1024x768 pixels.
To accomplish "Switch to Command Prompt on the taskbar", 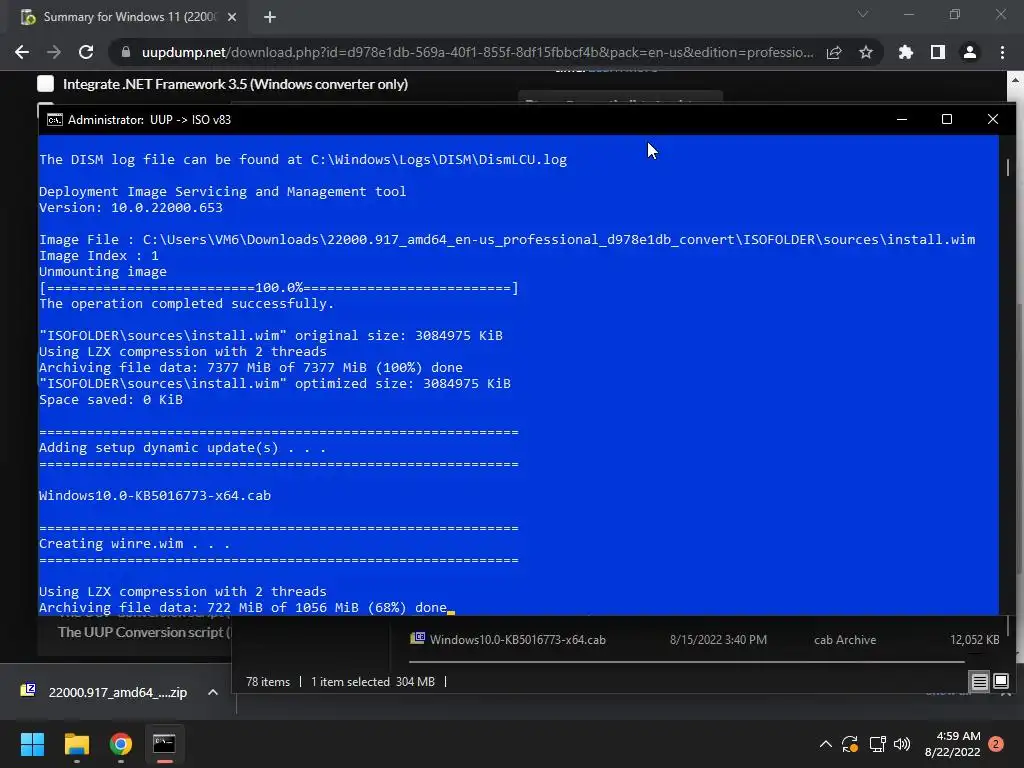I will click(164, 744).
